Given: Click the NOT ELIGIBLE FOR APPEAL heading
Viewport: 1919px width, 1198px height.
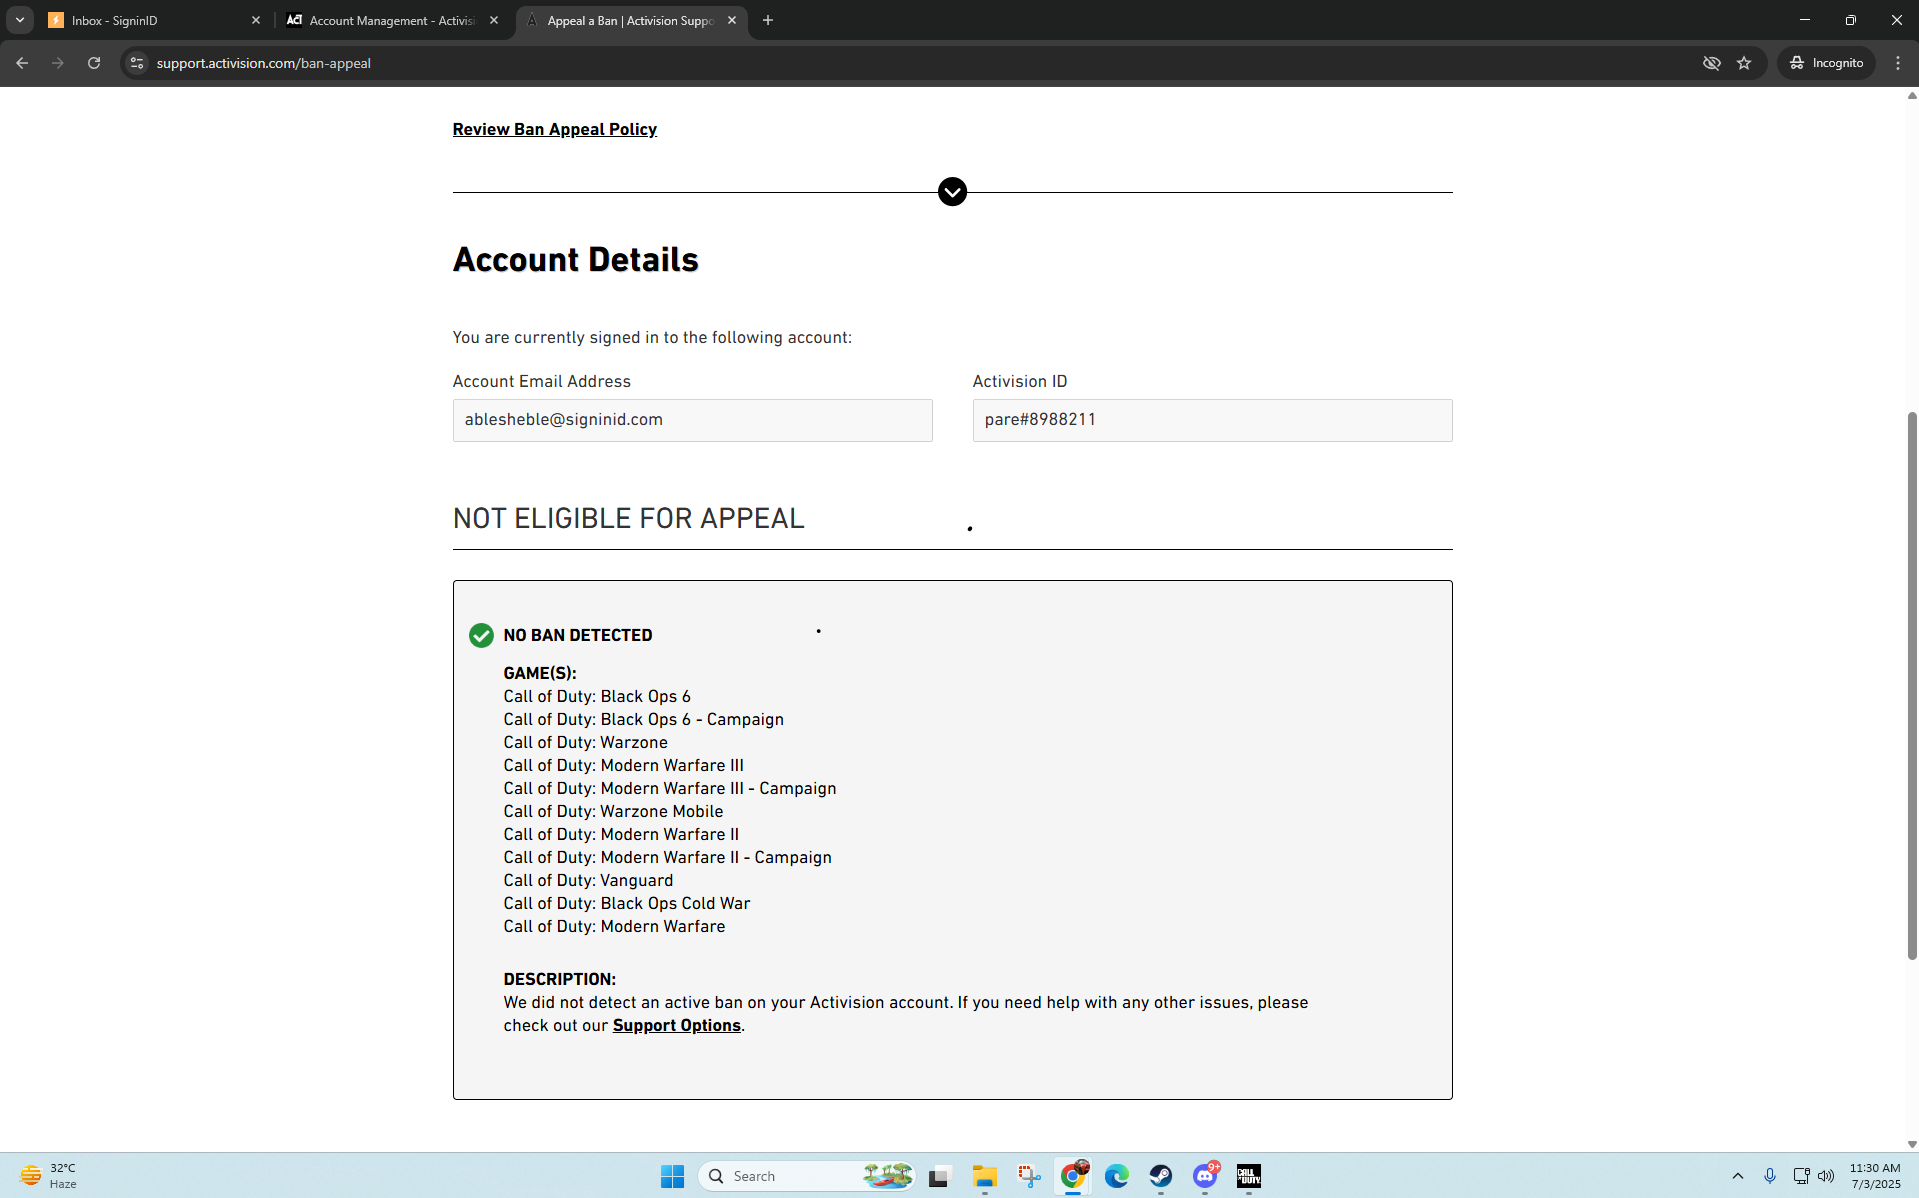Looking at the screenshot, I should 628,518.
